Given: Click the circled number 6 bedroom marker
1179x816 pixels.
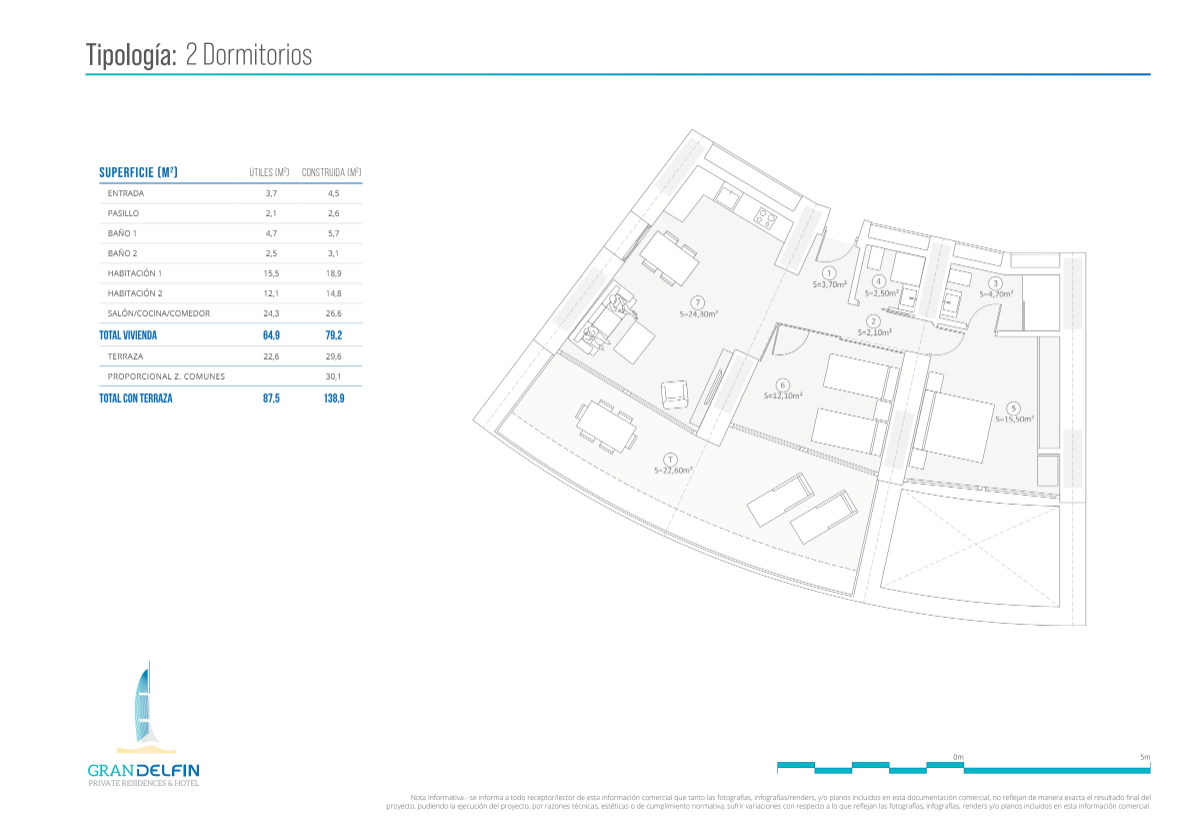Looking at the screenshot, I should coord(782,384).
